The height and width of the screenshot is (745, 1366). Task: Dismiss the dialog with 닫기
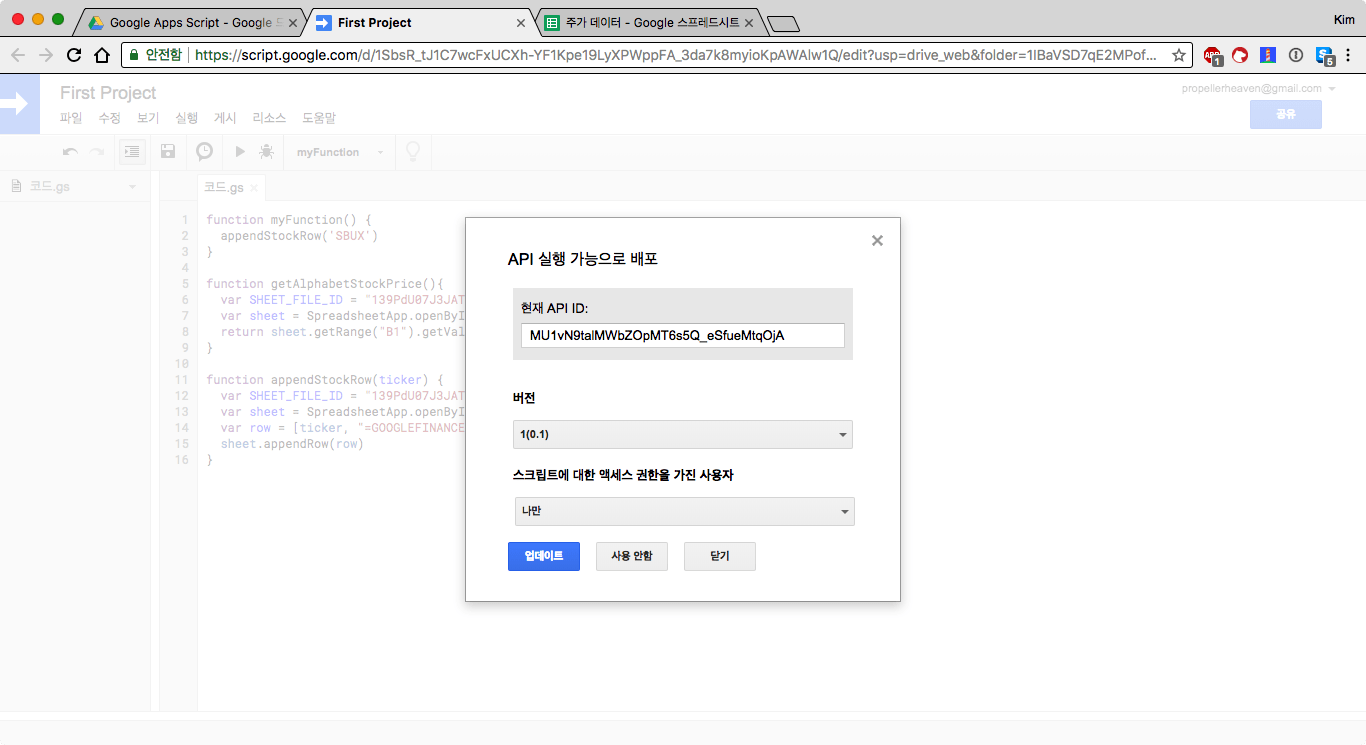tap(719, 556)
